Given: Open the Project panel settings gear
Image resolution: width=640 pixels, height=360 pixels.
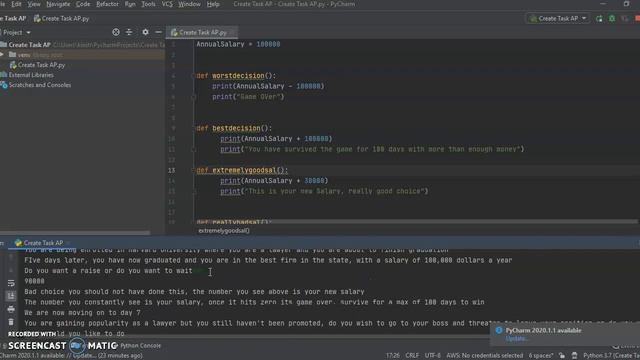Looking at the screenshot, I should coord(145,32).
